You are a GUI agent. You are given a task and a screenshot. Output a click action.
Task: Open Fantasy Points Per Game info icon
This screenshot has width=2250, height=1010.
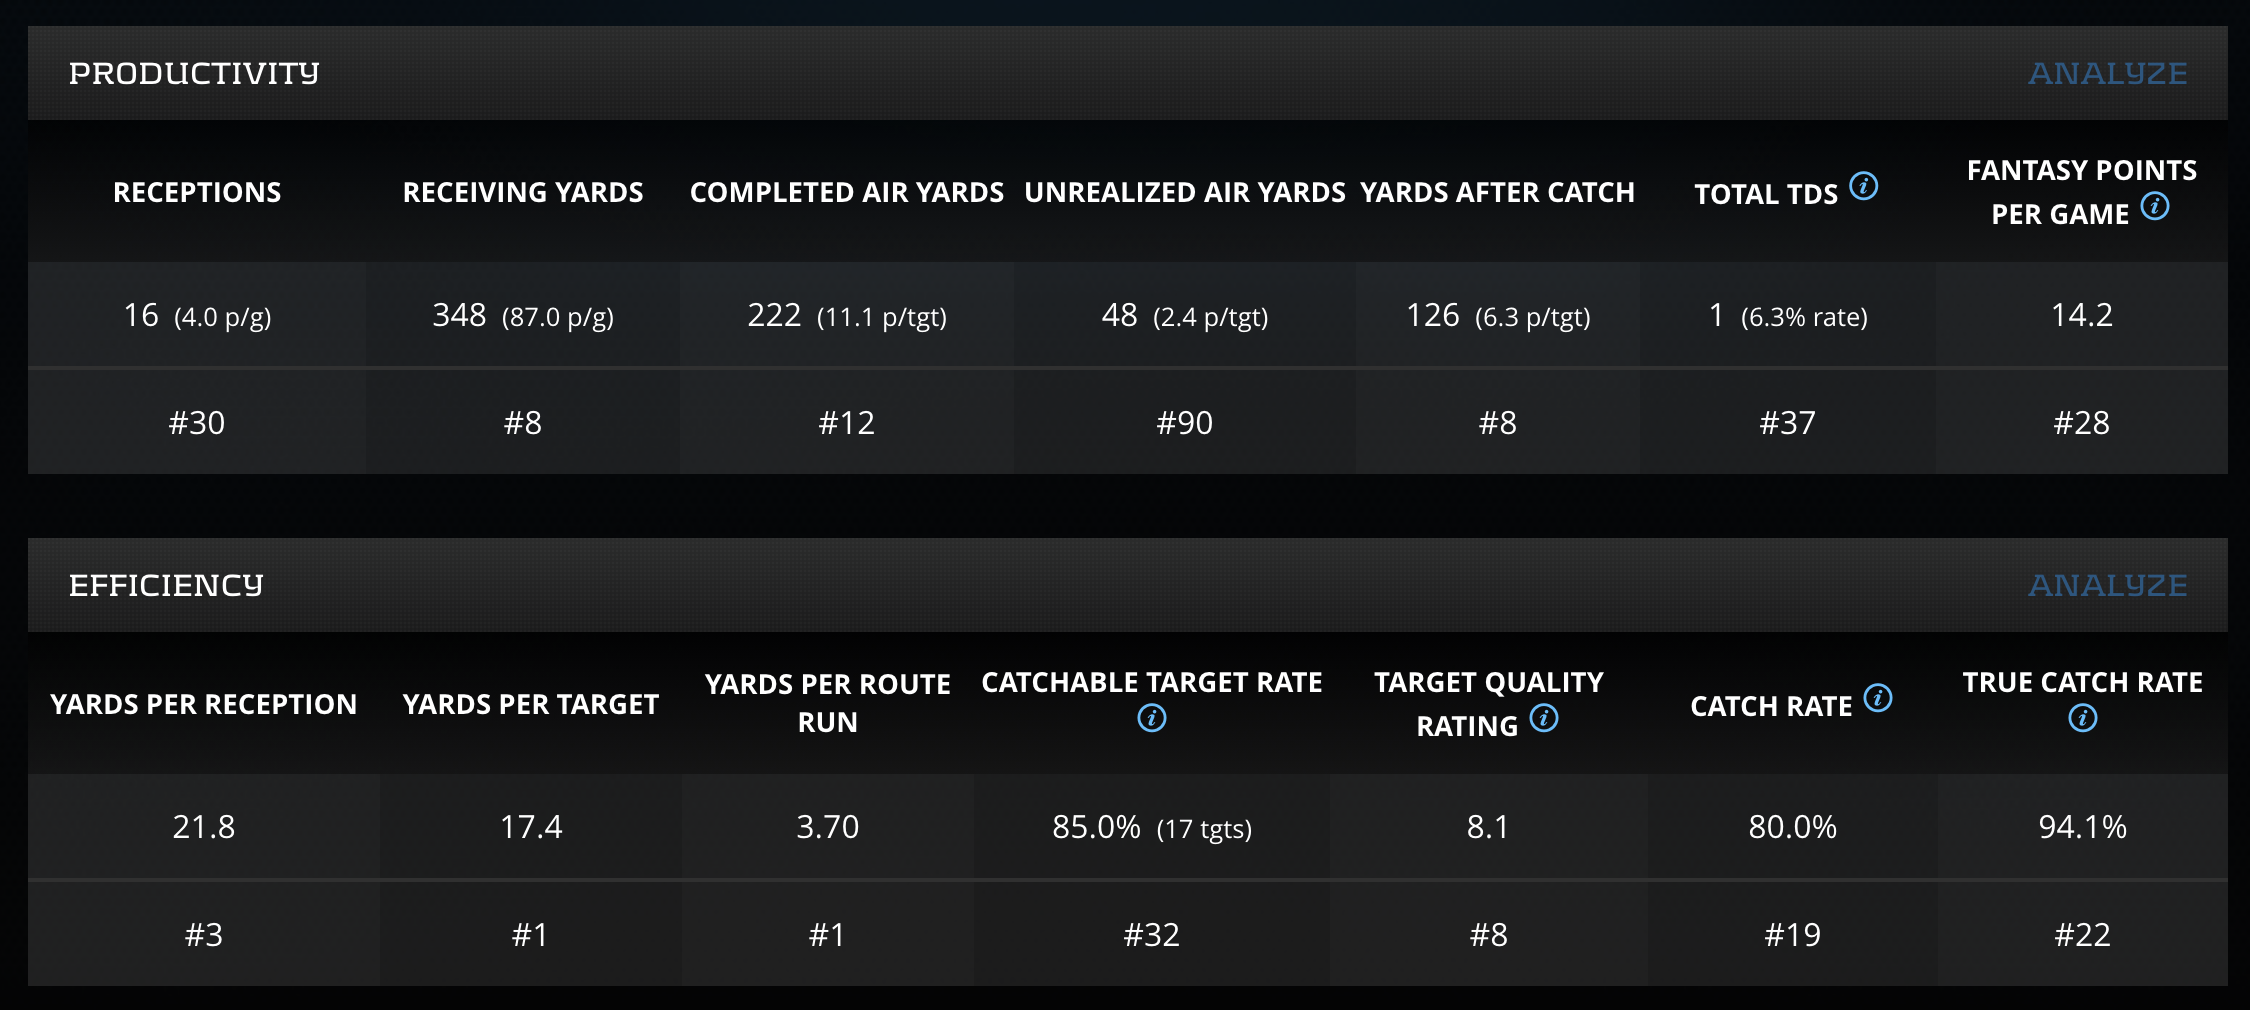[2155, 207]
